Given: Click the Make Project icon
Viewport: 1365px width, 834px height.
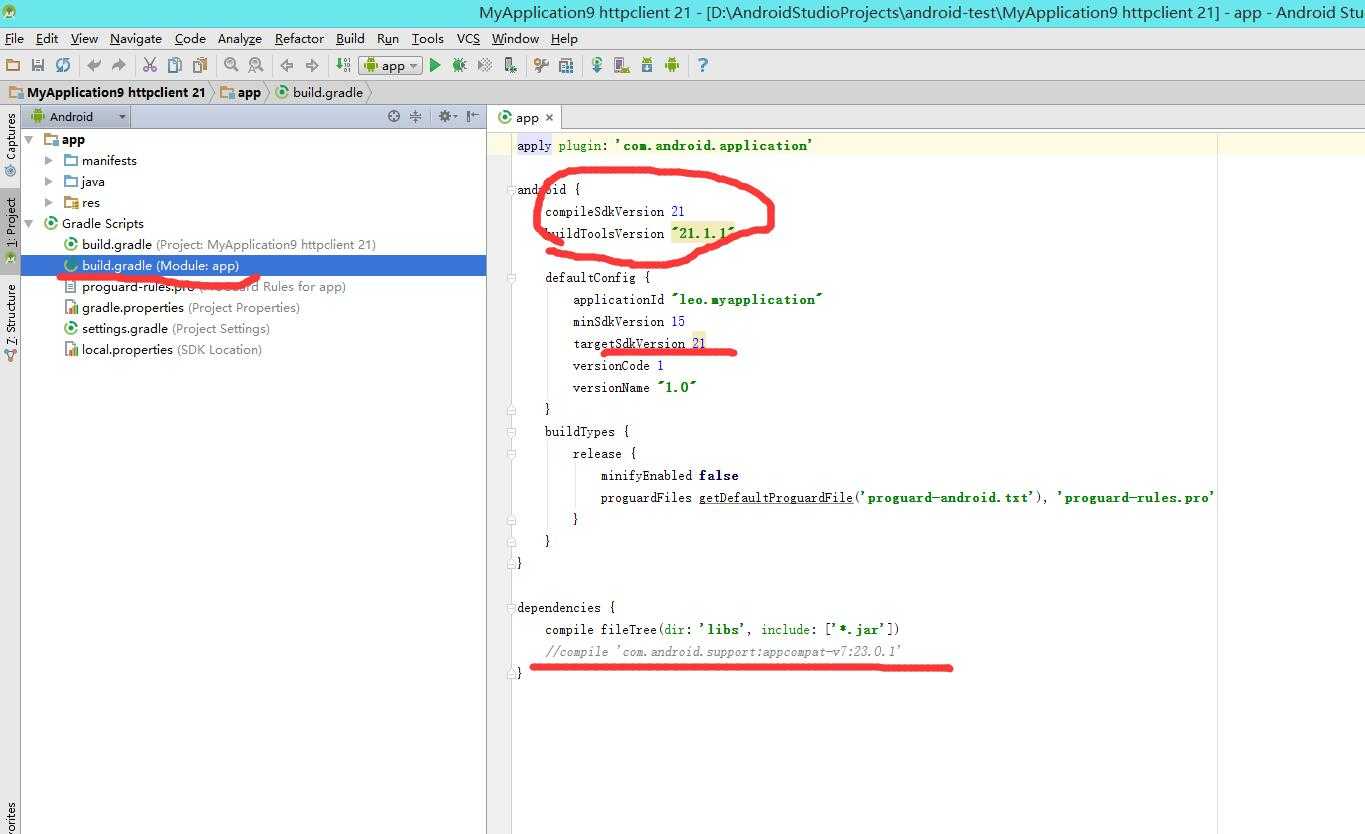Looking at the screenshot, I should click(x=343, y=65).
